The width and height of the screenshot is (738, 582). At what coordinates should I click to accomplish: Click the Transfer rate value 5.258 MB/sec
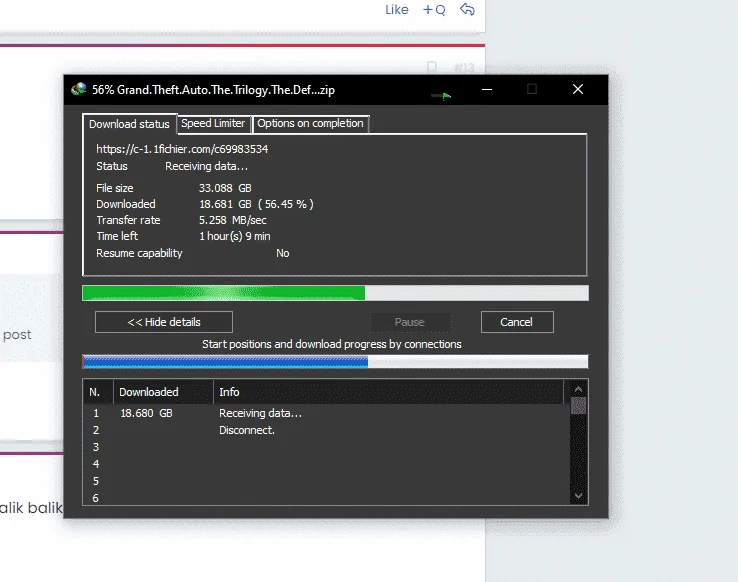pos(233,220)
